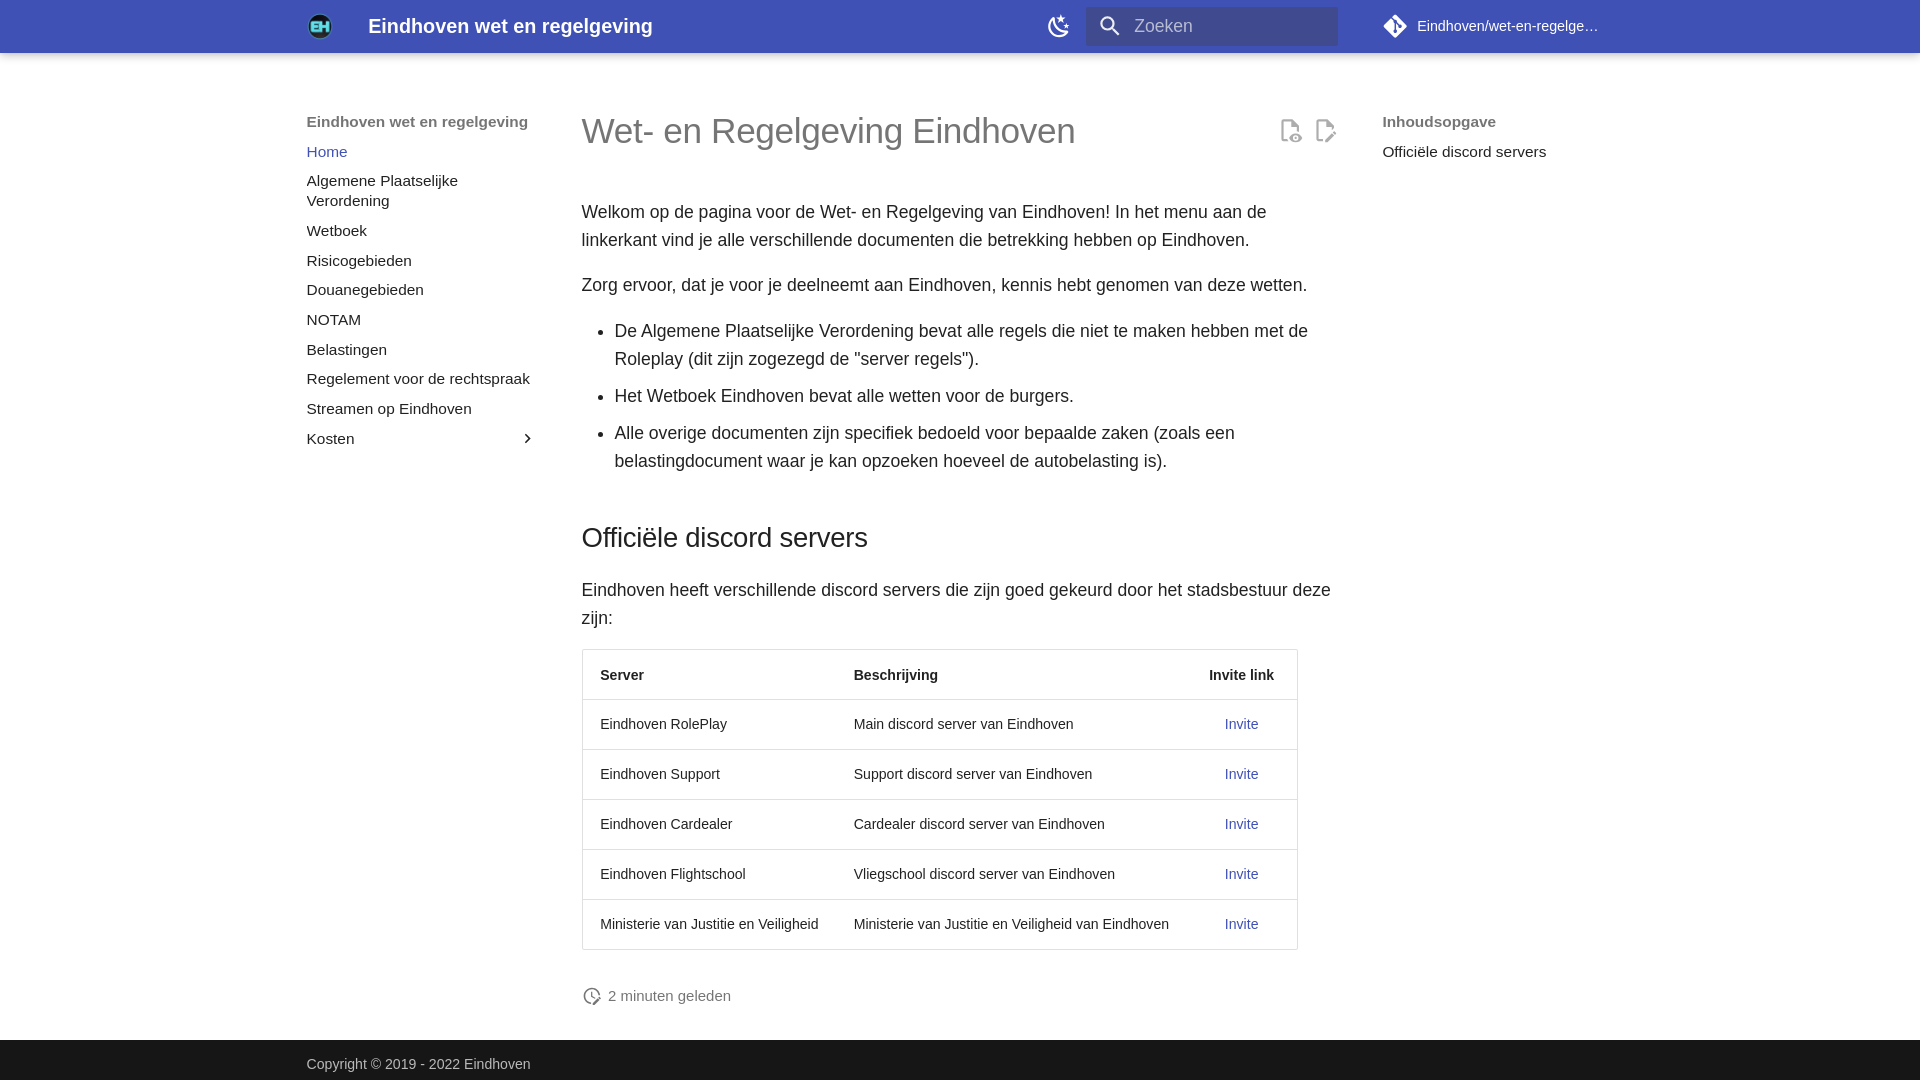
Task: Open Regelement voor de rechtspraak
Action: pyautogui.click(x=418, y=379)
